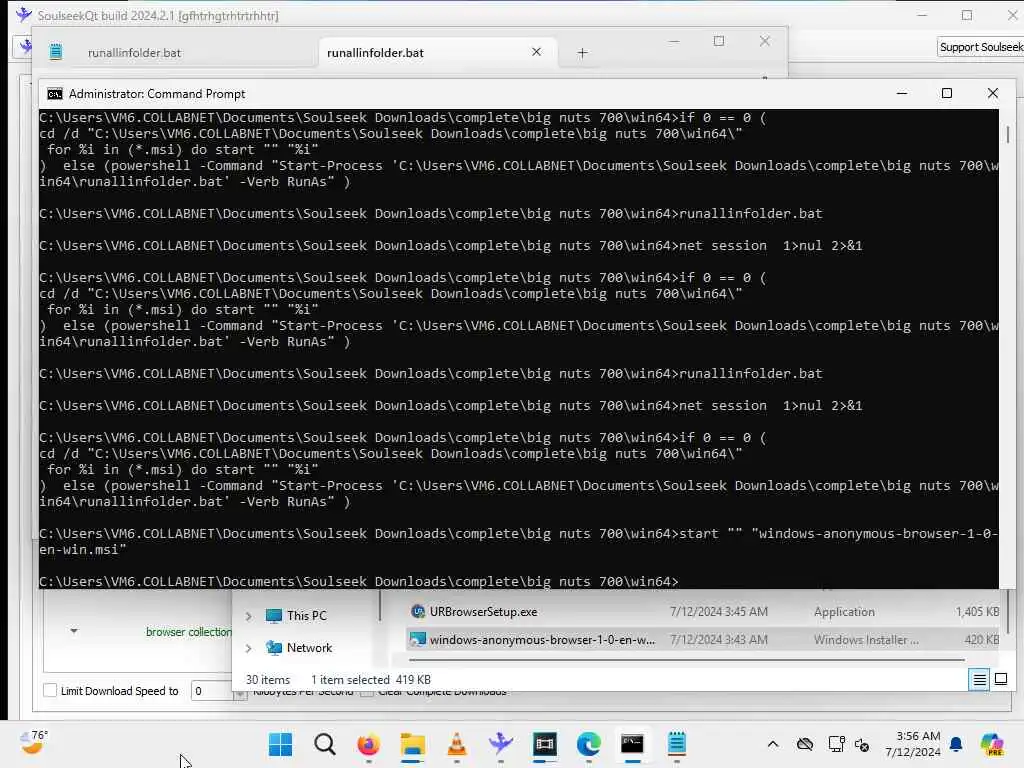Image resolution: width=1024 pixels, height=768 pixels.
Task: Maximize the Command Prompt window
Action: (x=946, y=93)
